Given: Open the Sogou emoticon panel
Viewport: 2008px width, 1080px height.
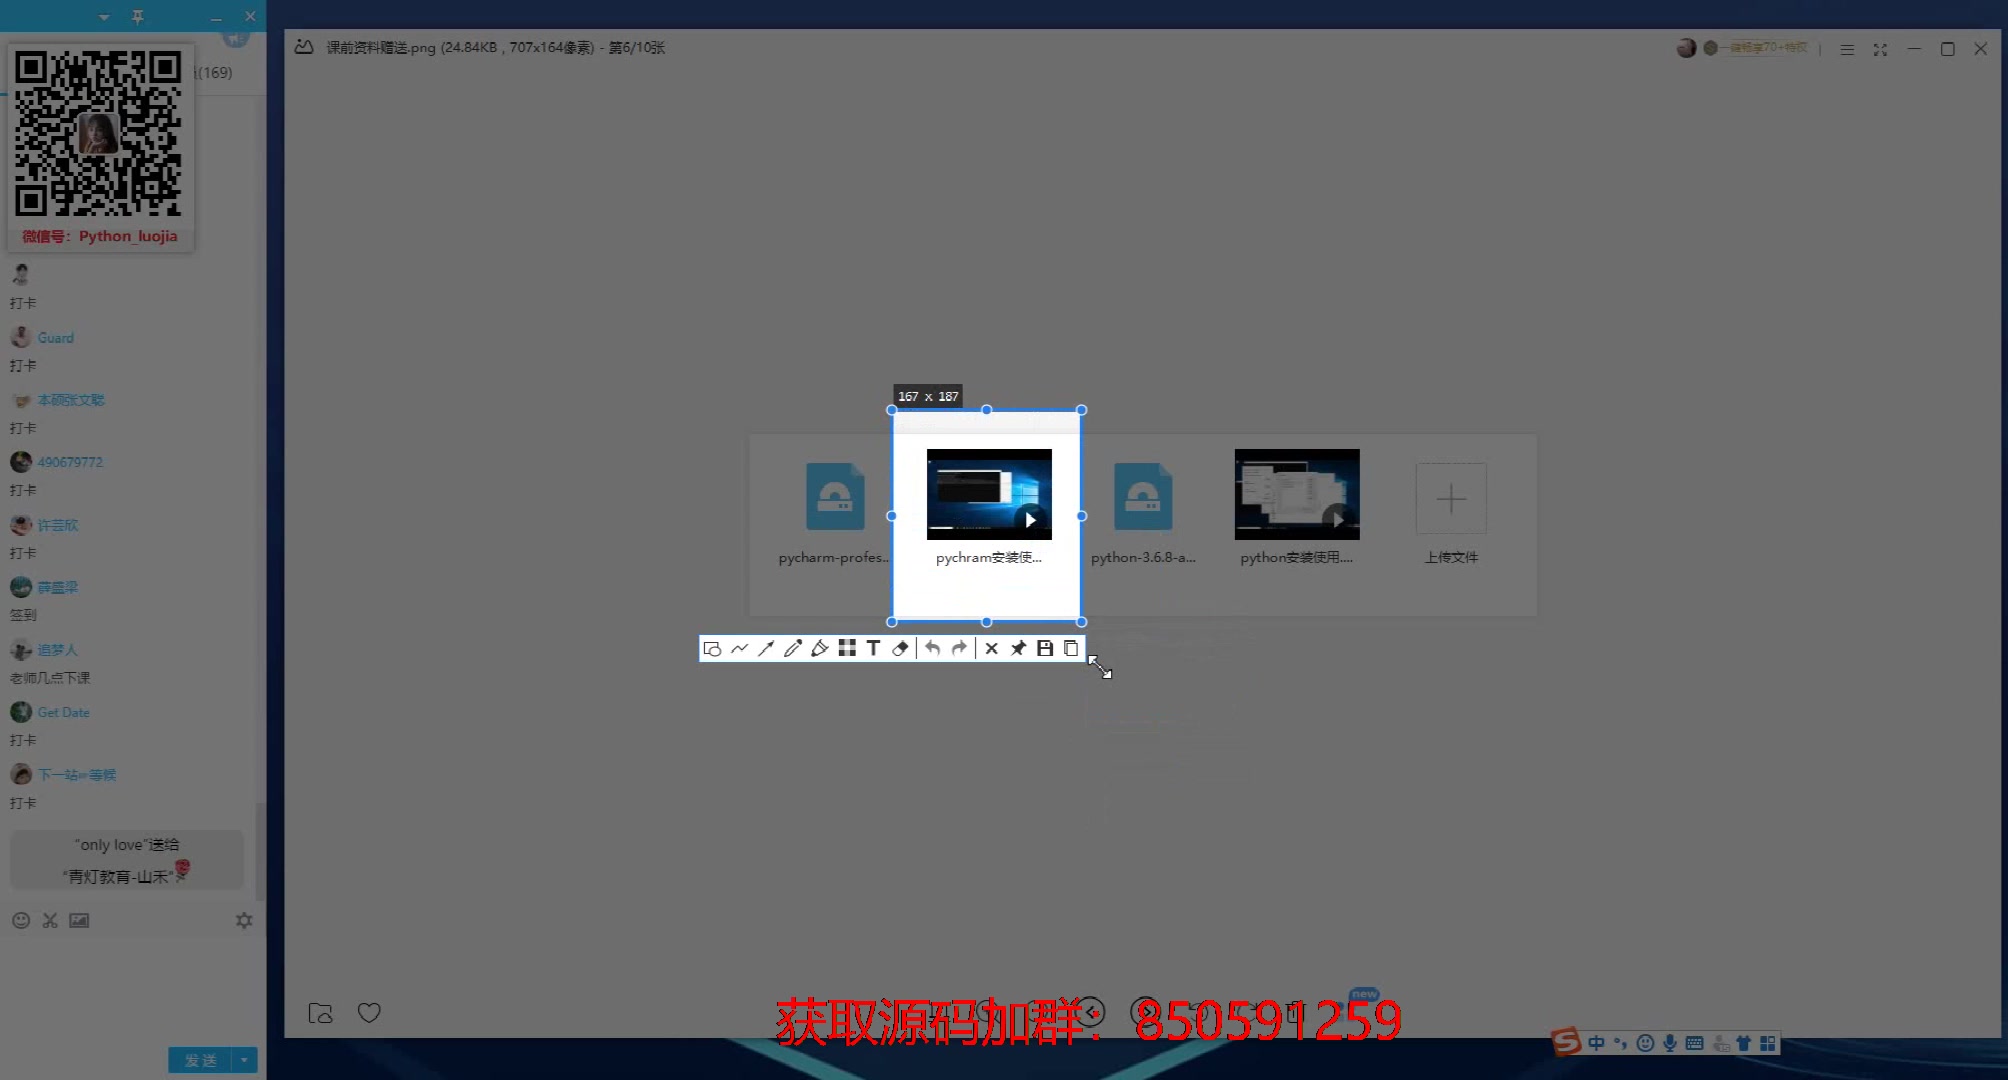Looking at the screenshot, I should (x=1645, y=1043).
